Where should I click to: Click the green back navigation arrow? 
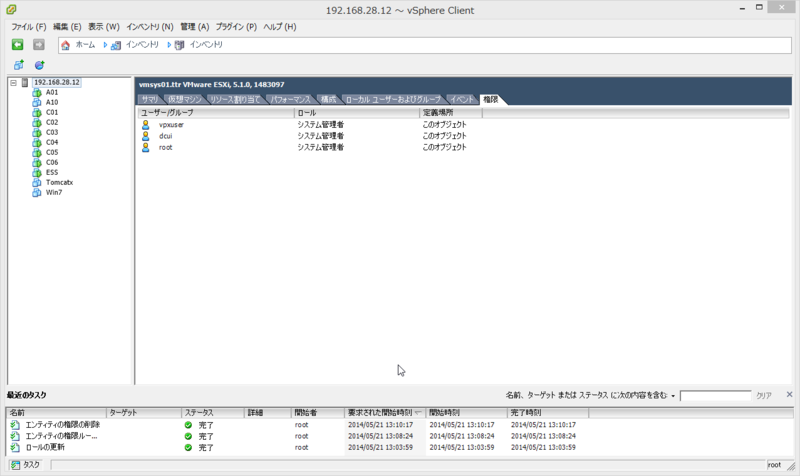click(x=17, y=45)
